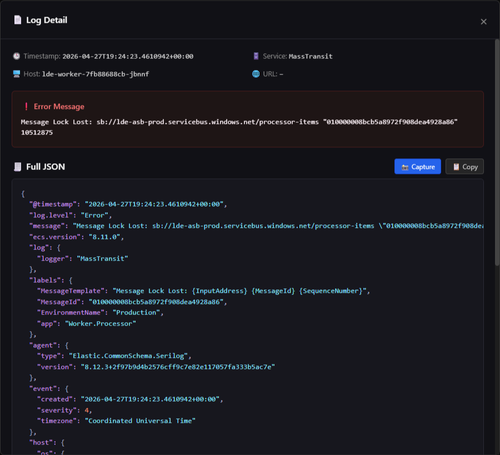Click the Capture button
The image size is (500, 455).
point(418,166)
